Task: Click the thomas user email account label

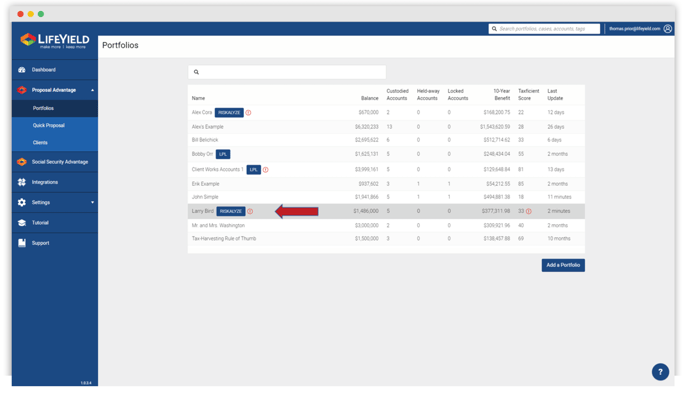Action: tap(634, 29)
